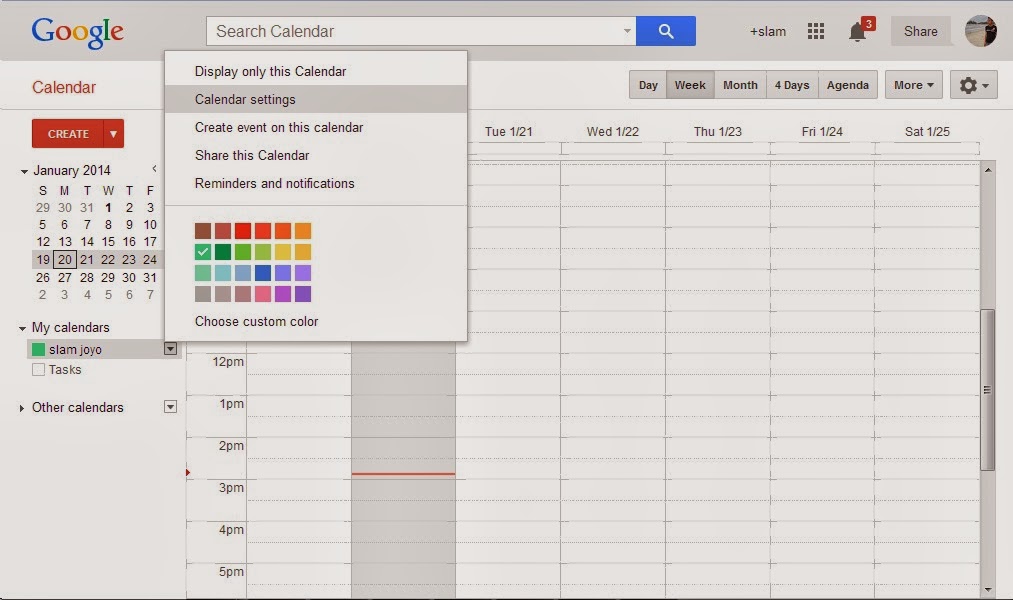
Task: Open the +slam profile link
Action: tap(768, 32)
